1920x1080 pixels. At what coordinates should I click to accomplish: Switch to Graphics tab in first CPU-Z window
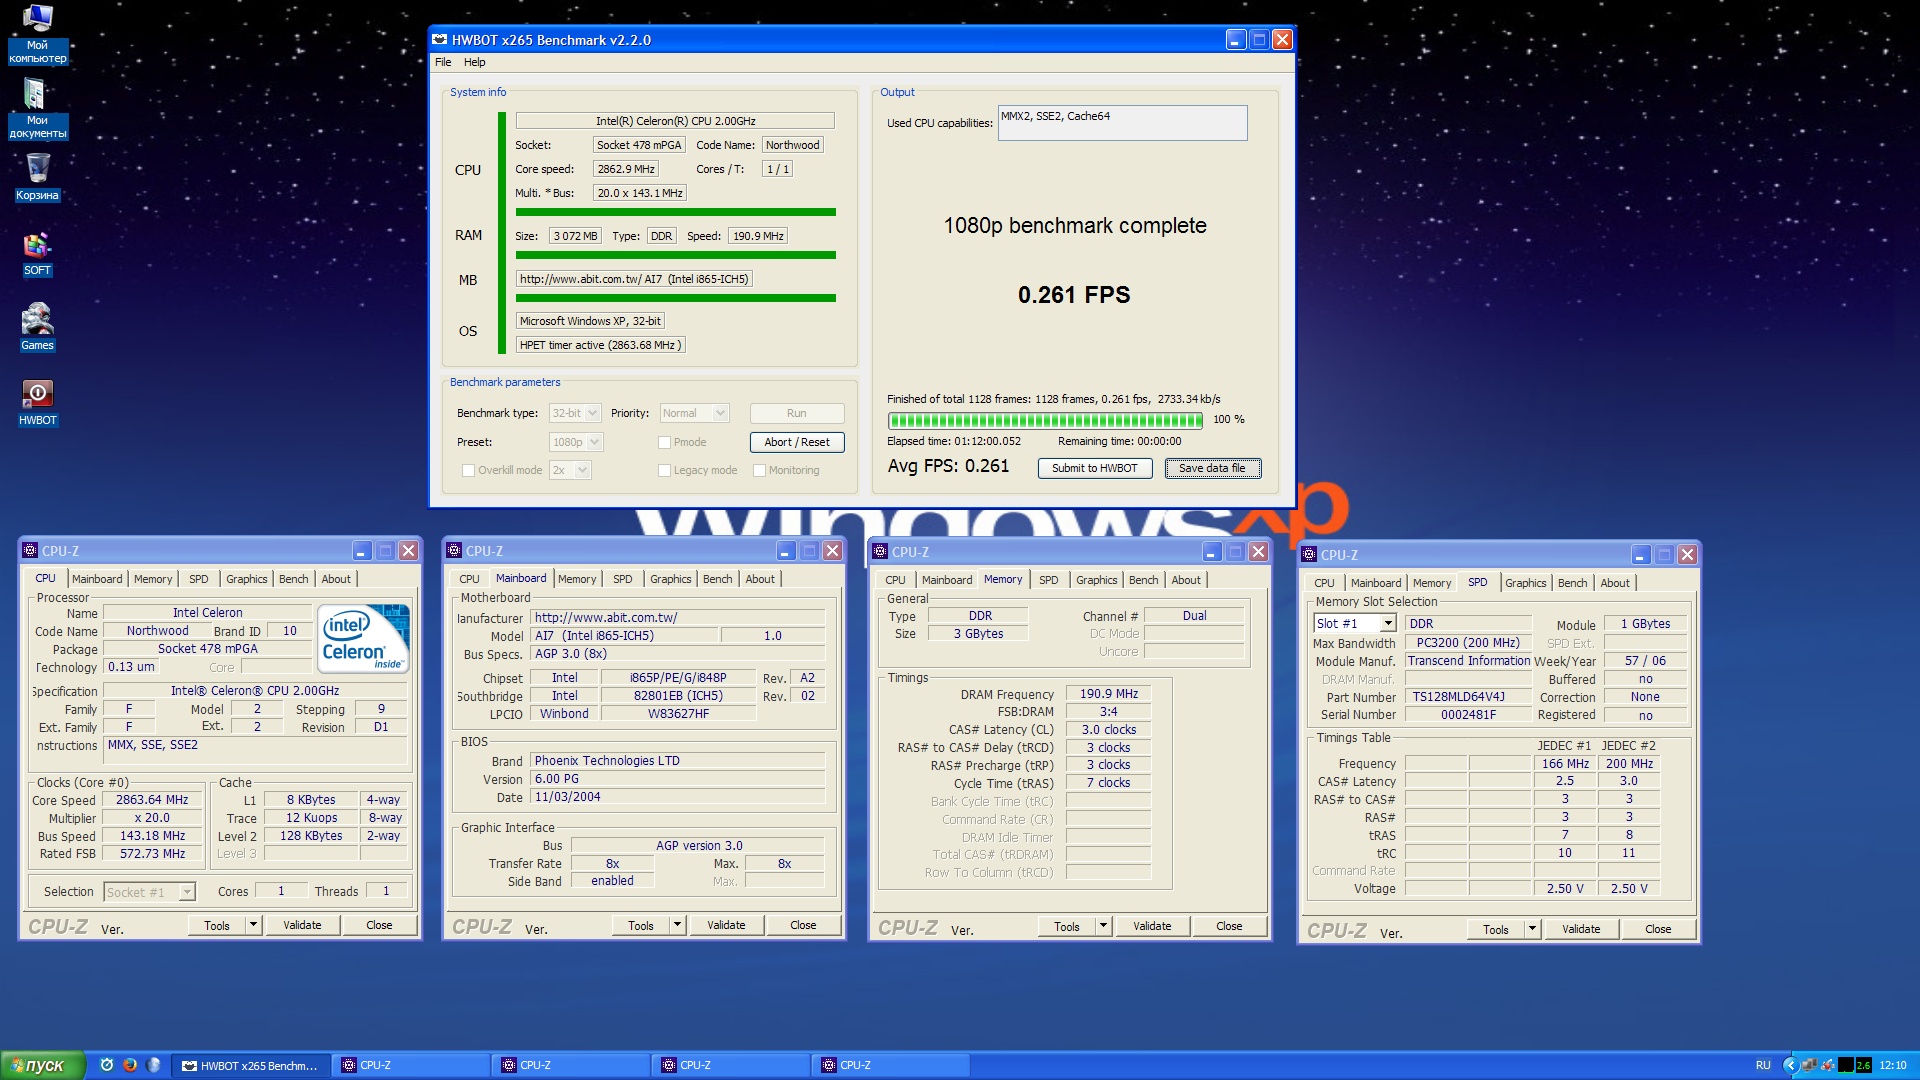(246, 579)
